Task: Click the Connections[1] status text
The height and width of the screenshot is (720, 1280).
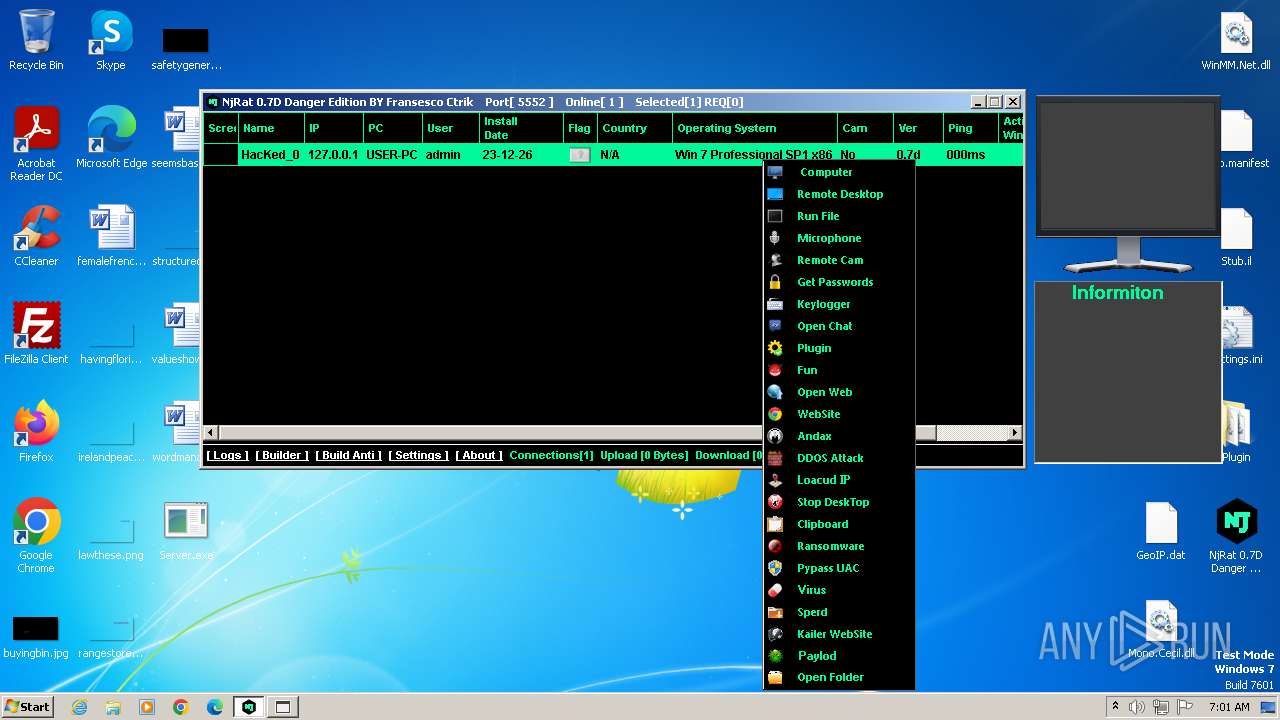Action: [551, 455]
